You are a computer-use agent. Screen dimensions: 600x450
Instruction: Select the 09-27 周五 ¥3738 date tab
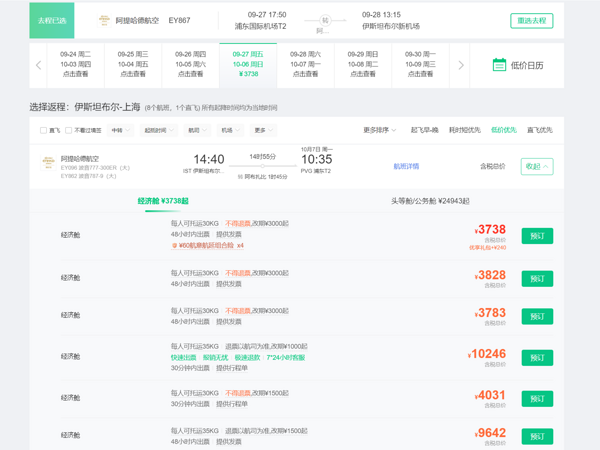click(248, 65)
